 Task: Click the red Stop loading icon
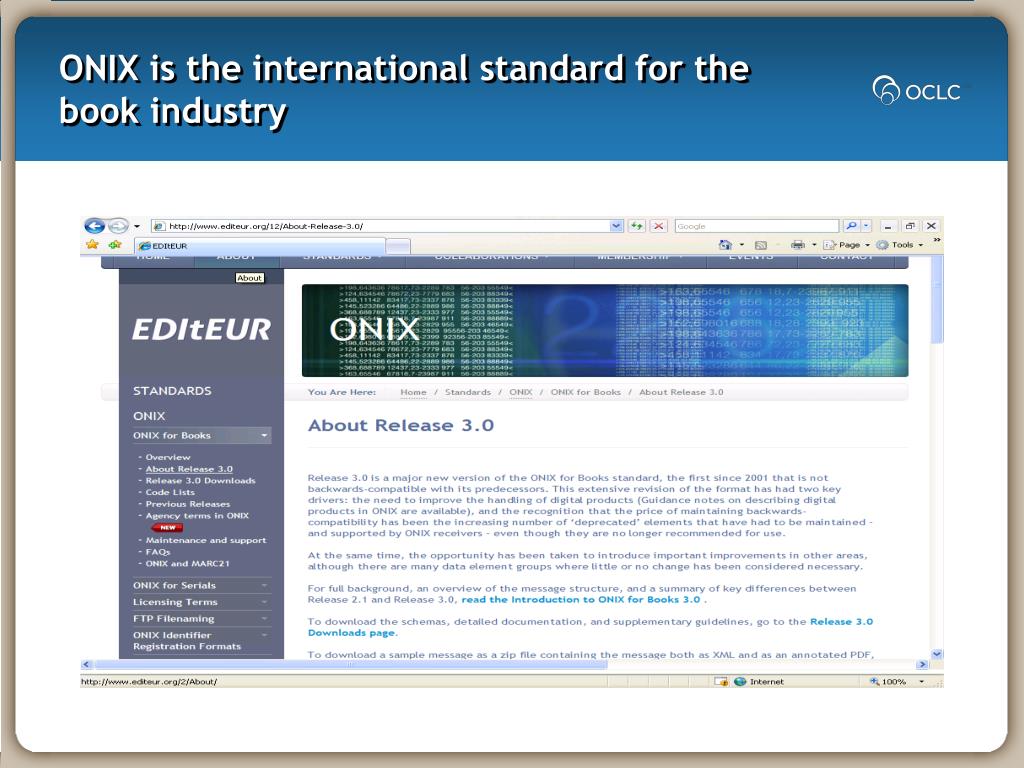[x=658, y=226]
